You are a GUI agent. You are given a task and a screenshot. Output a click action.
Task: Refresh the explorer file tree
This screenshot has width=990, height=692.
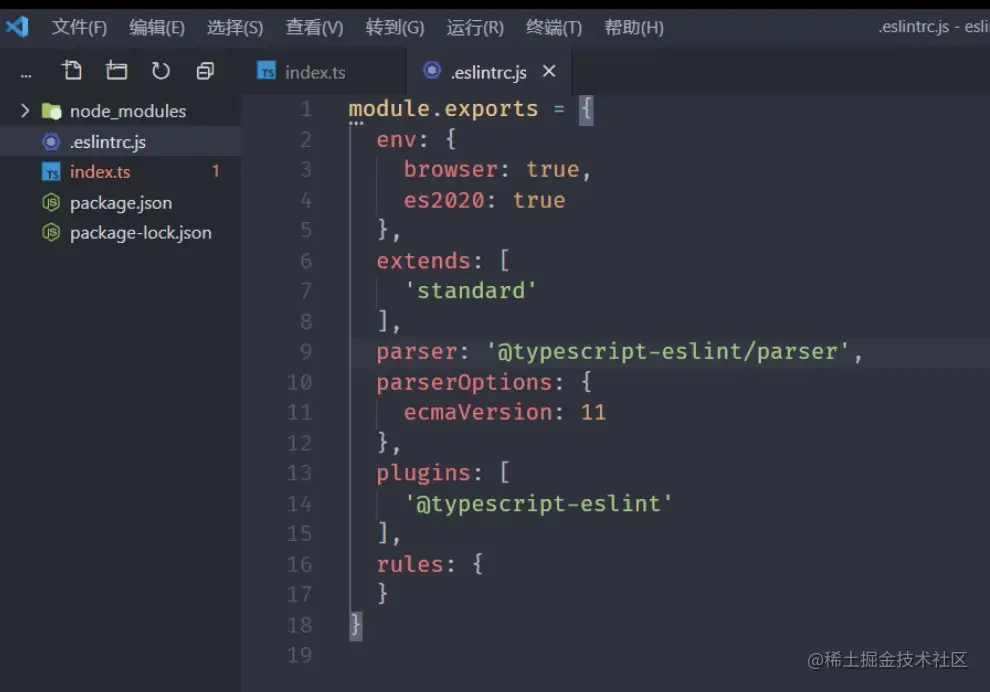[x=160, y=70]
